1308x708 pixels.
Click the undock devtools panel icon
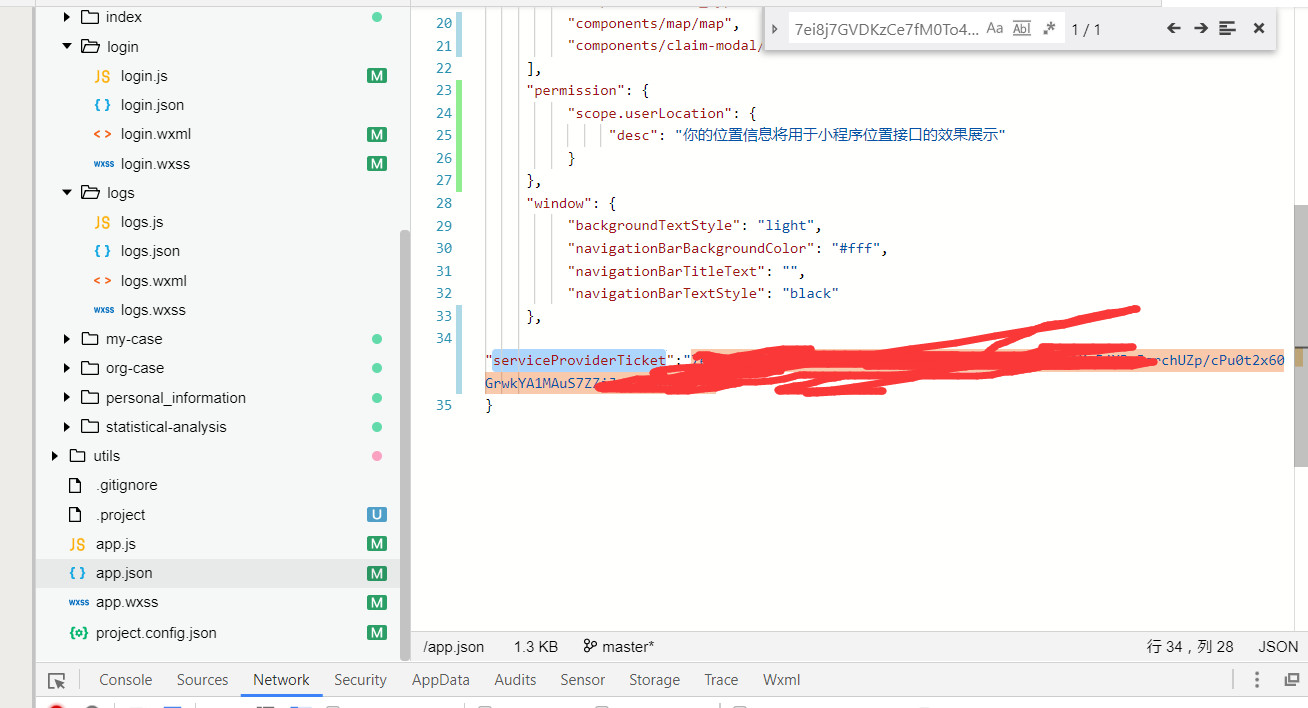pos(1291,680)
